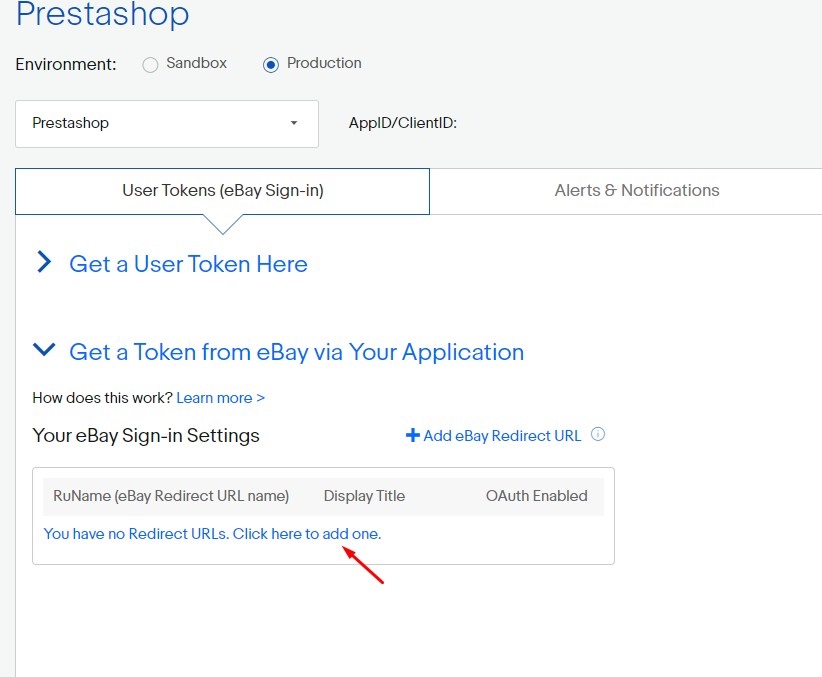Click the OAuth Enabled column header
This screenshot has height=677, width=822.
pos(536,496)
